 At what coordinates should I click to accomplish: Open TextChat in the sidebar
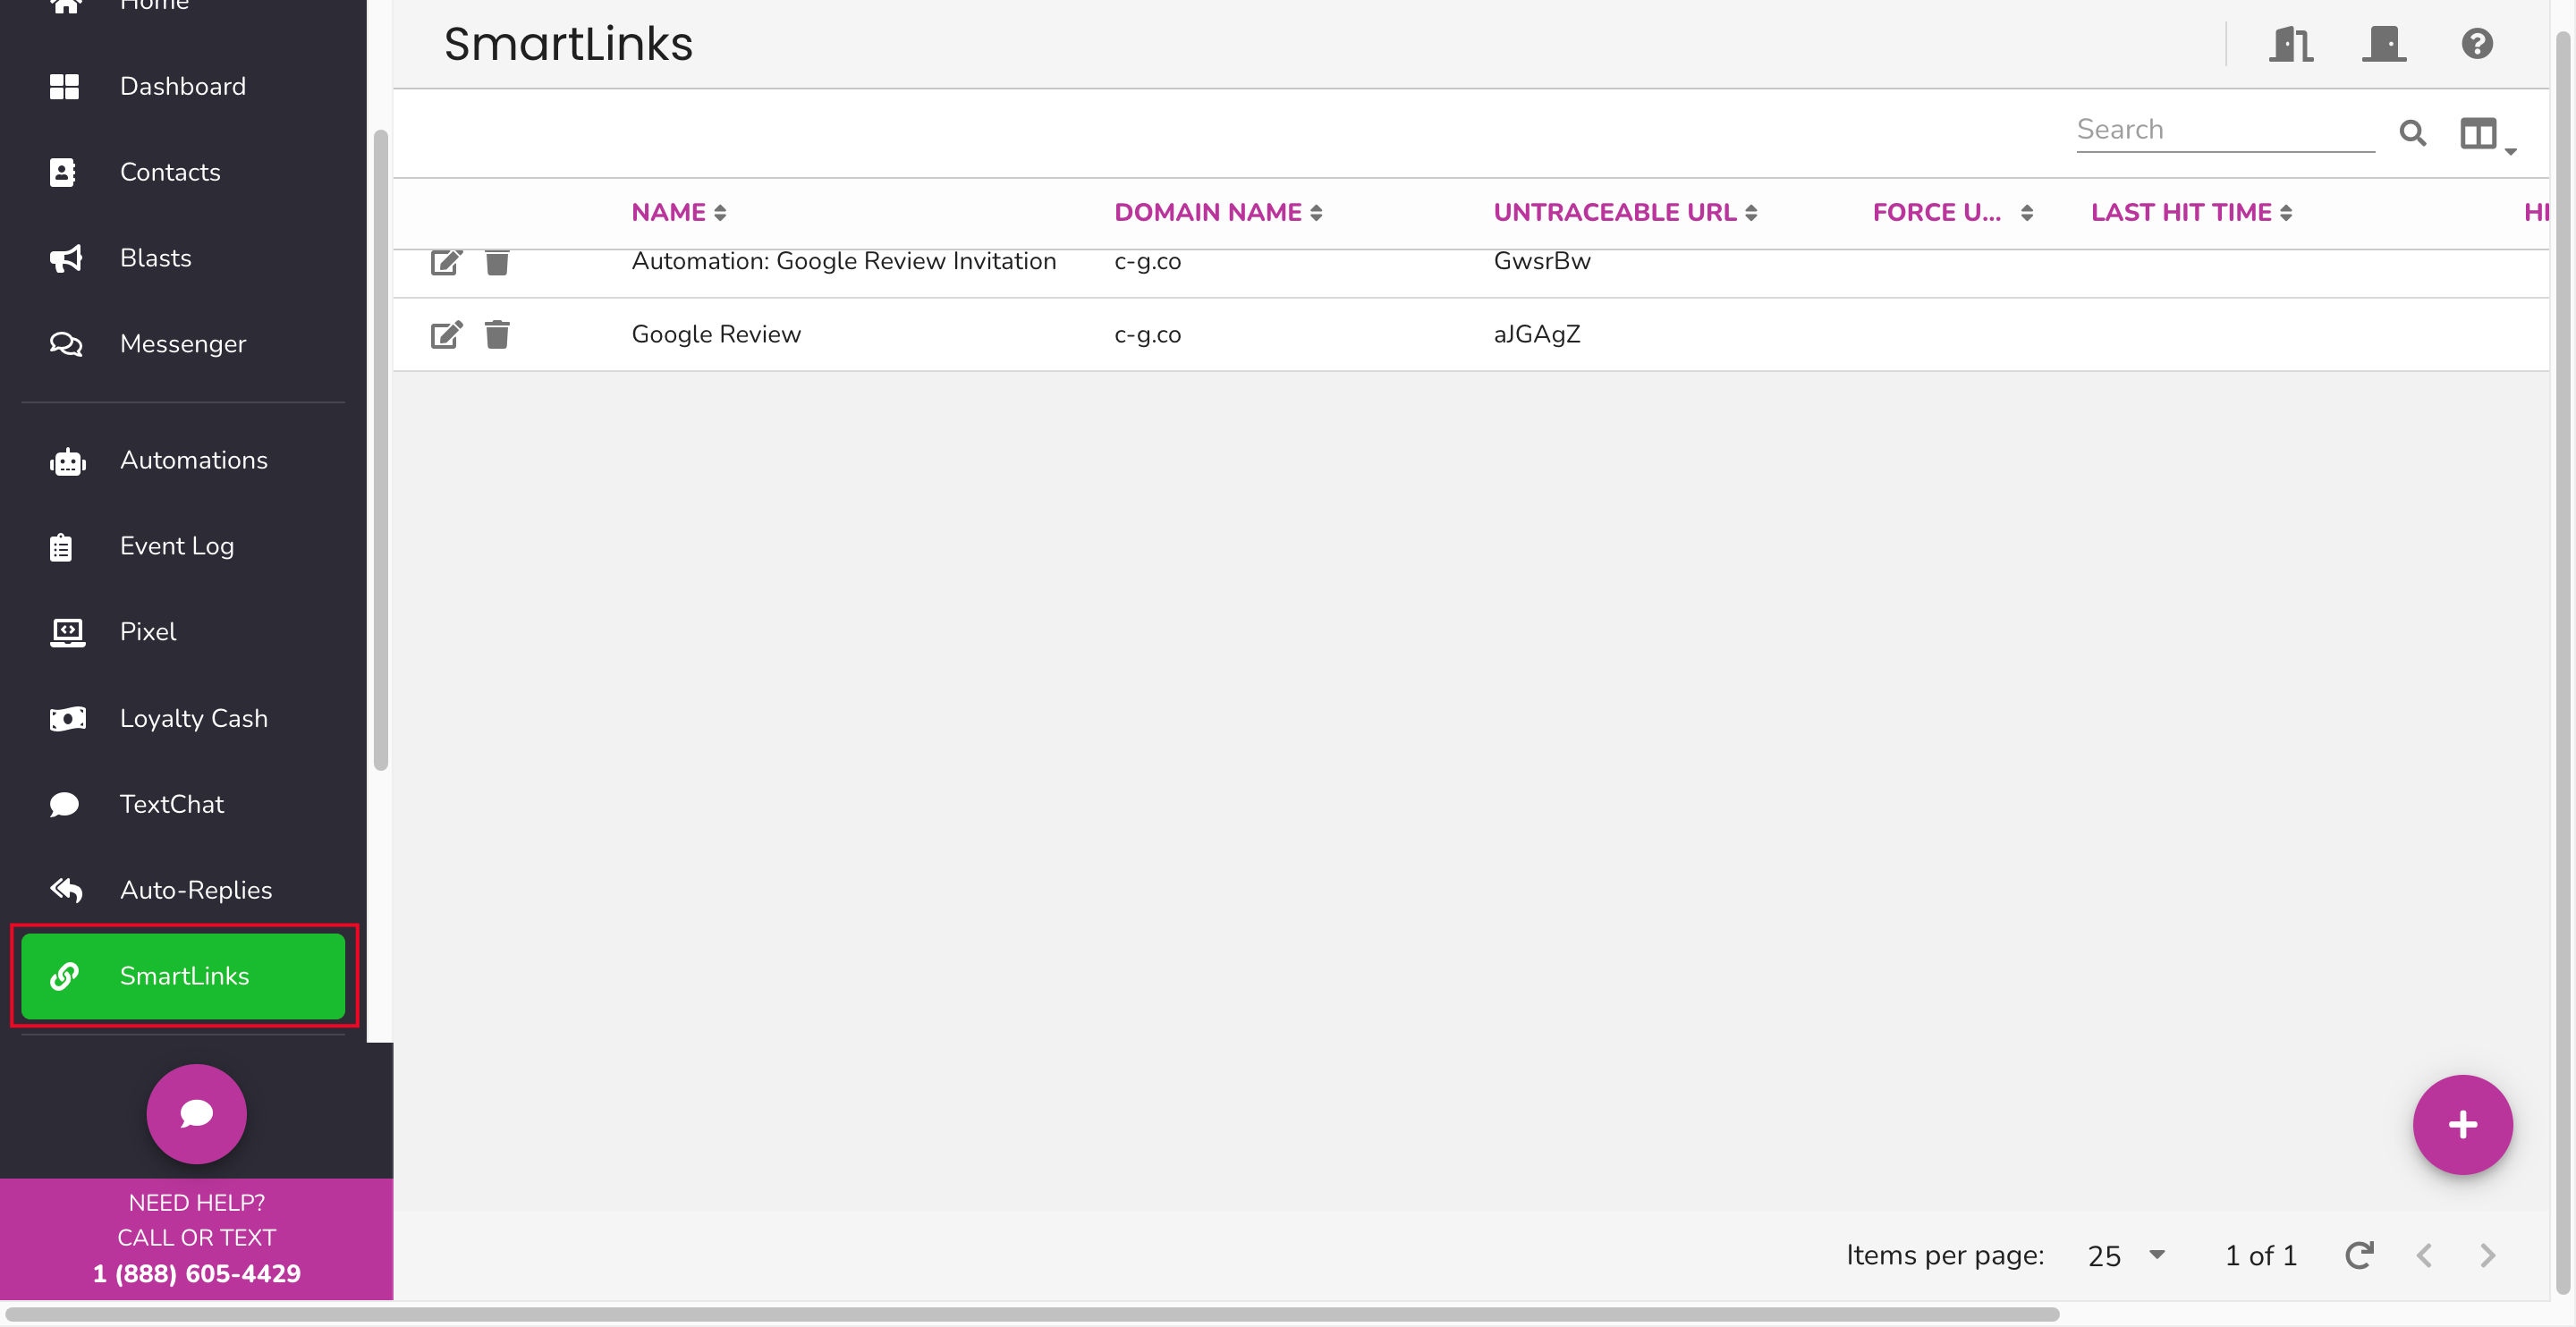pyautogui.click(x=183, y=804)
